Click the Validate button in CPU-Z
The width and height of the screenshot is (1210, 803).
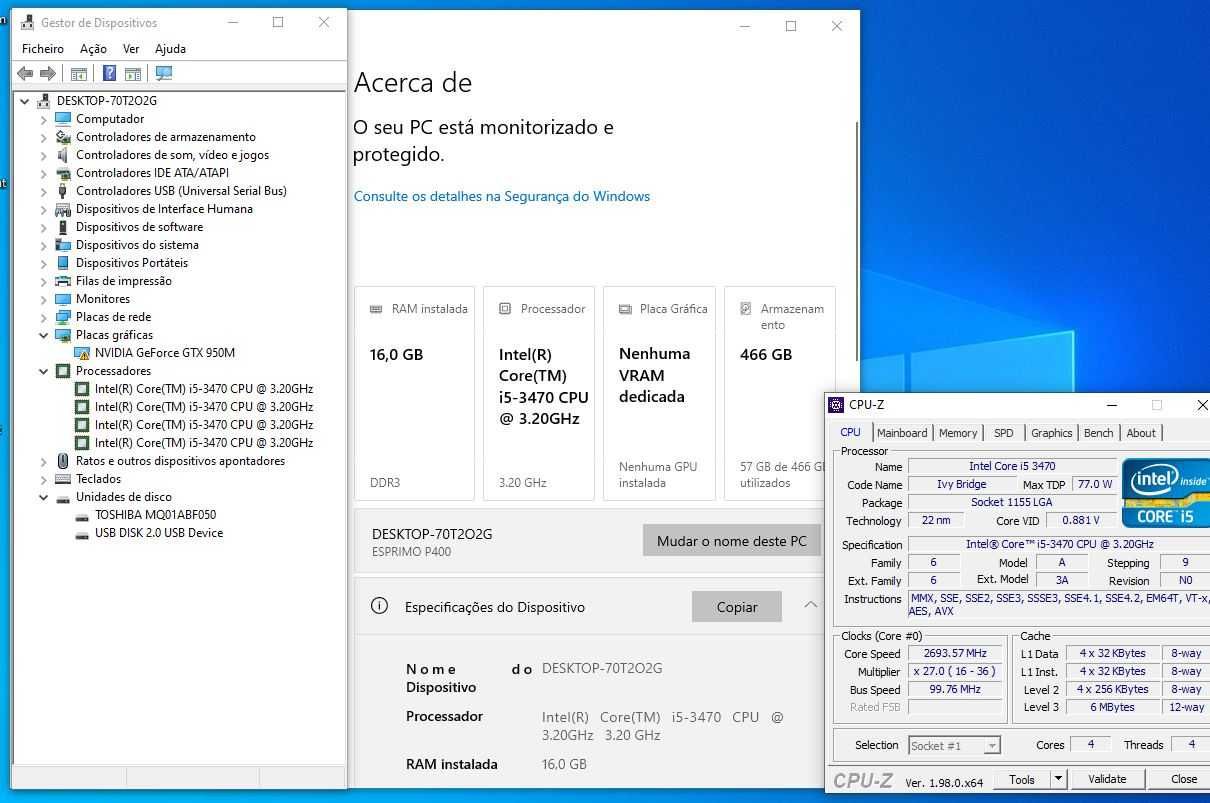(1107, 779)
